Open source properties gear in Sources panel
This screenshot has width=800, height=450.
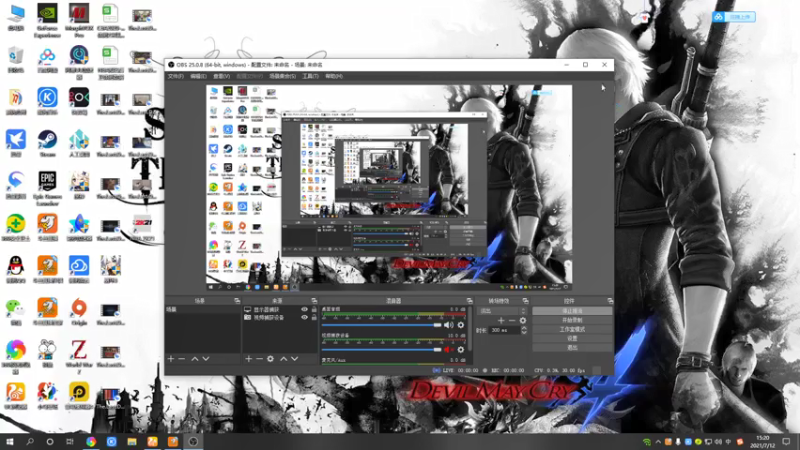270,359
